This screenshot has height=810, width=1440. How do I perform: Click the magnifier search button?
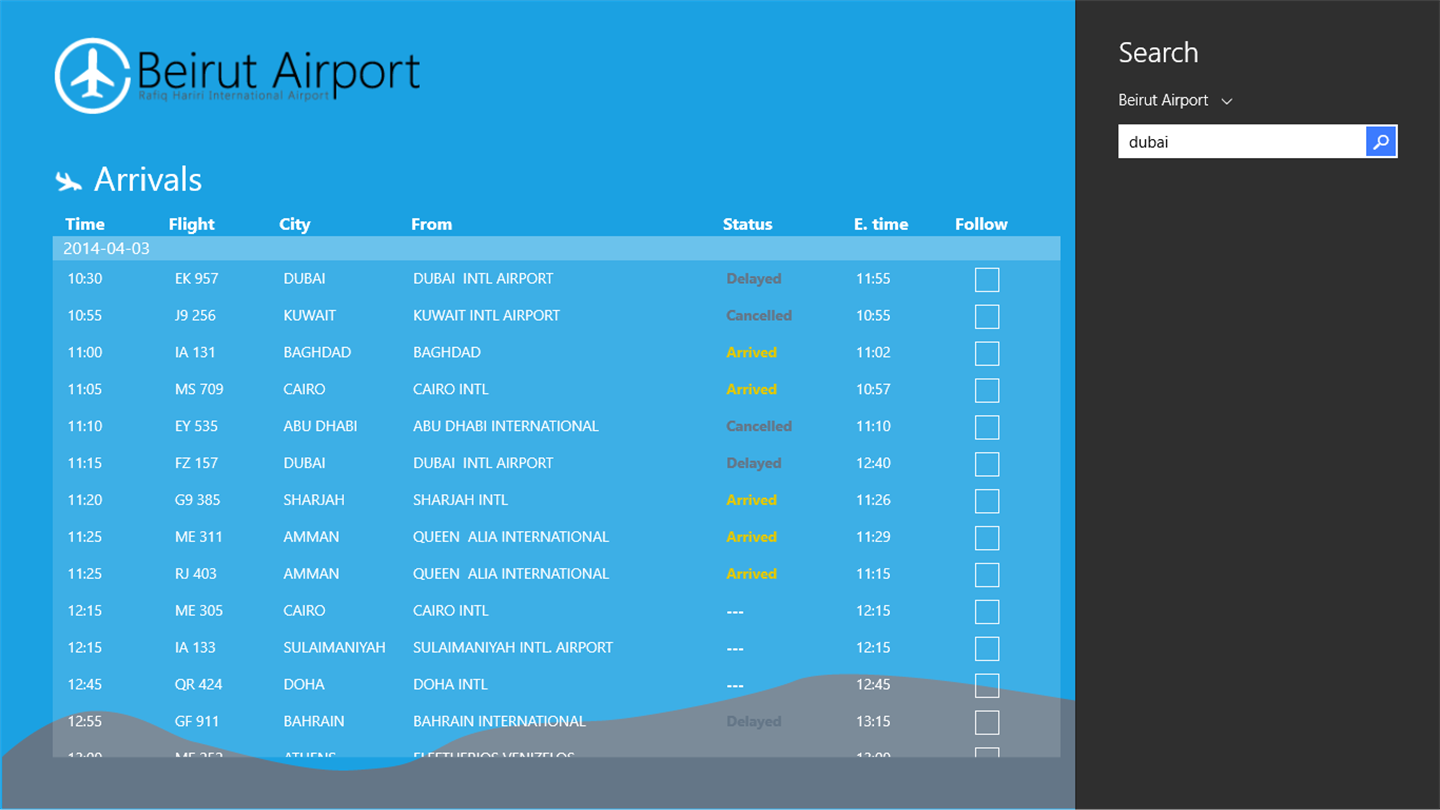tap(1381, 142)
